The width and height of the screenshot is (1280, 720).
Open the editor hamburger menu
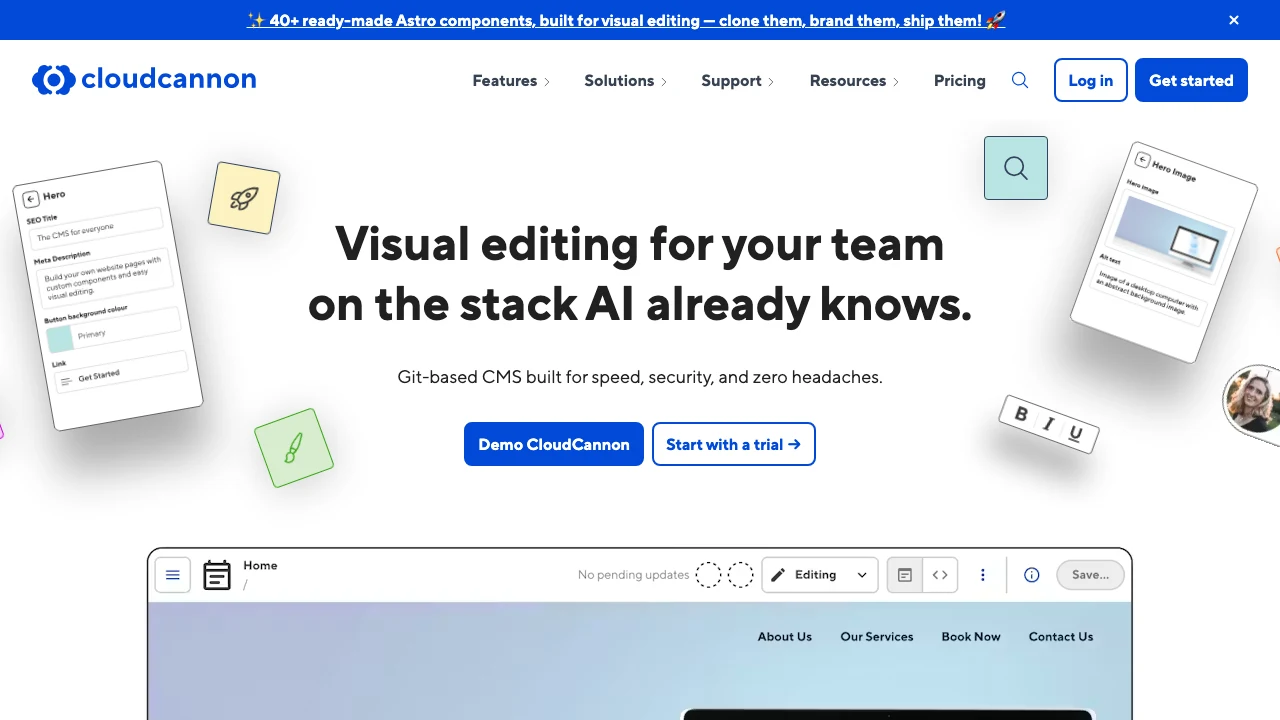click(173, 575)
